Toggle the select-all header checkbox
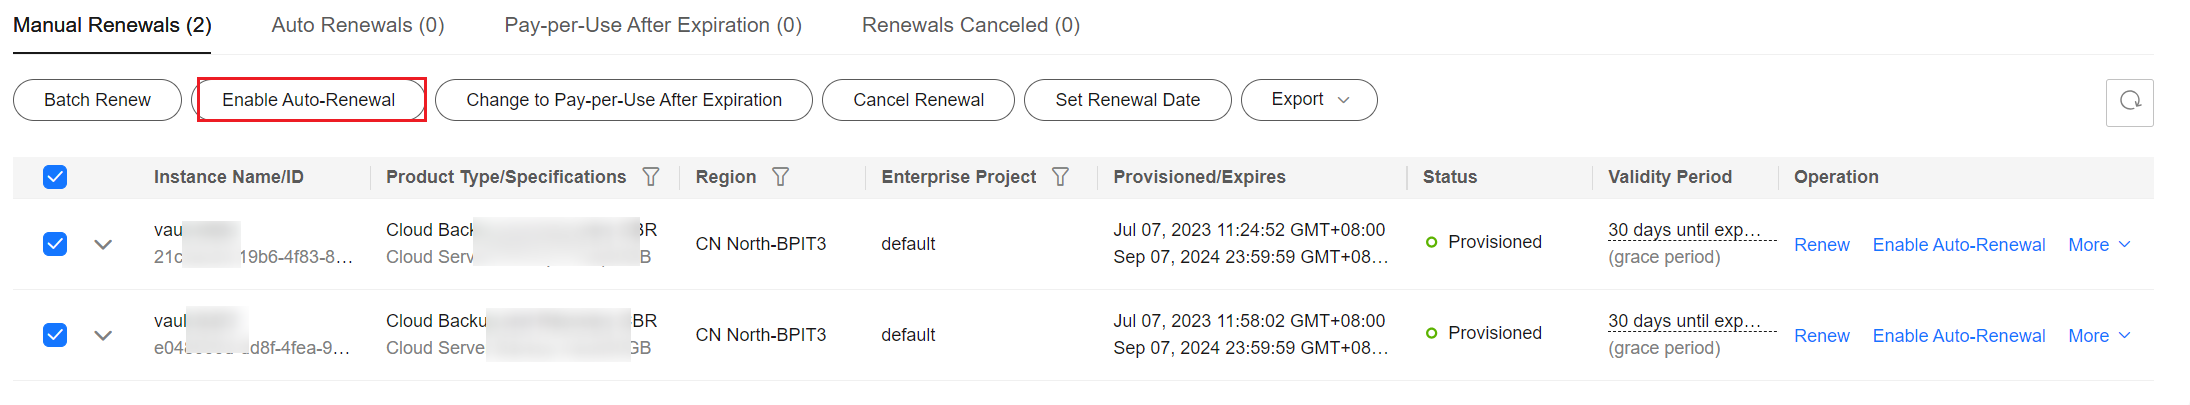Image resolution: width=2190 pixels, height=405 pixels. point(55,177)
